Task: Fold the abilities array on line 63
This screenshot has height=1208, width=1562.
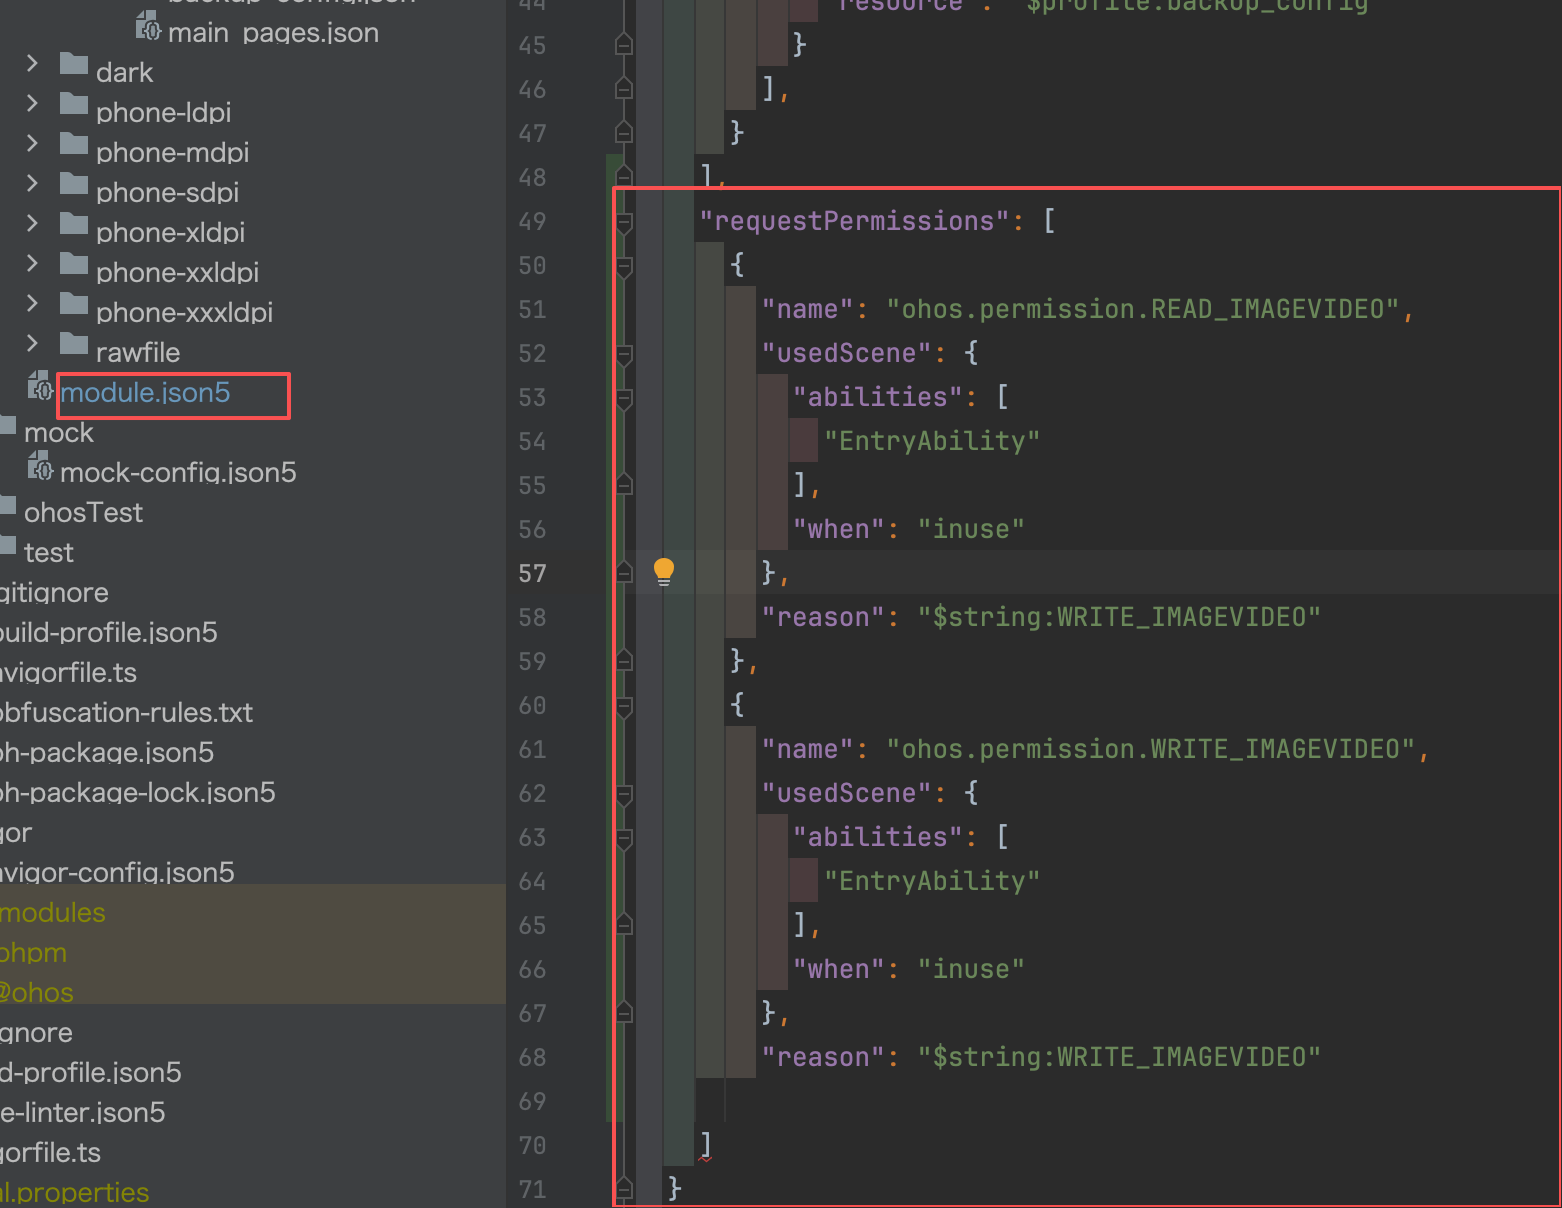Action: (624, 838)
